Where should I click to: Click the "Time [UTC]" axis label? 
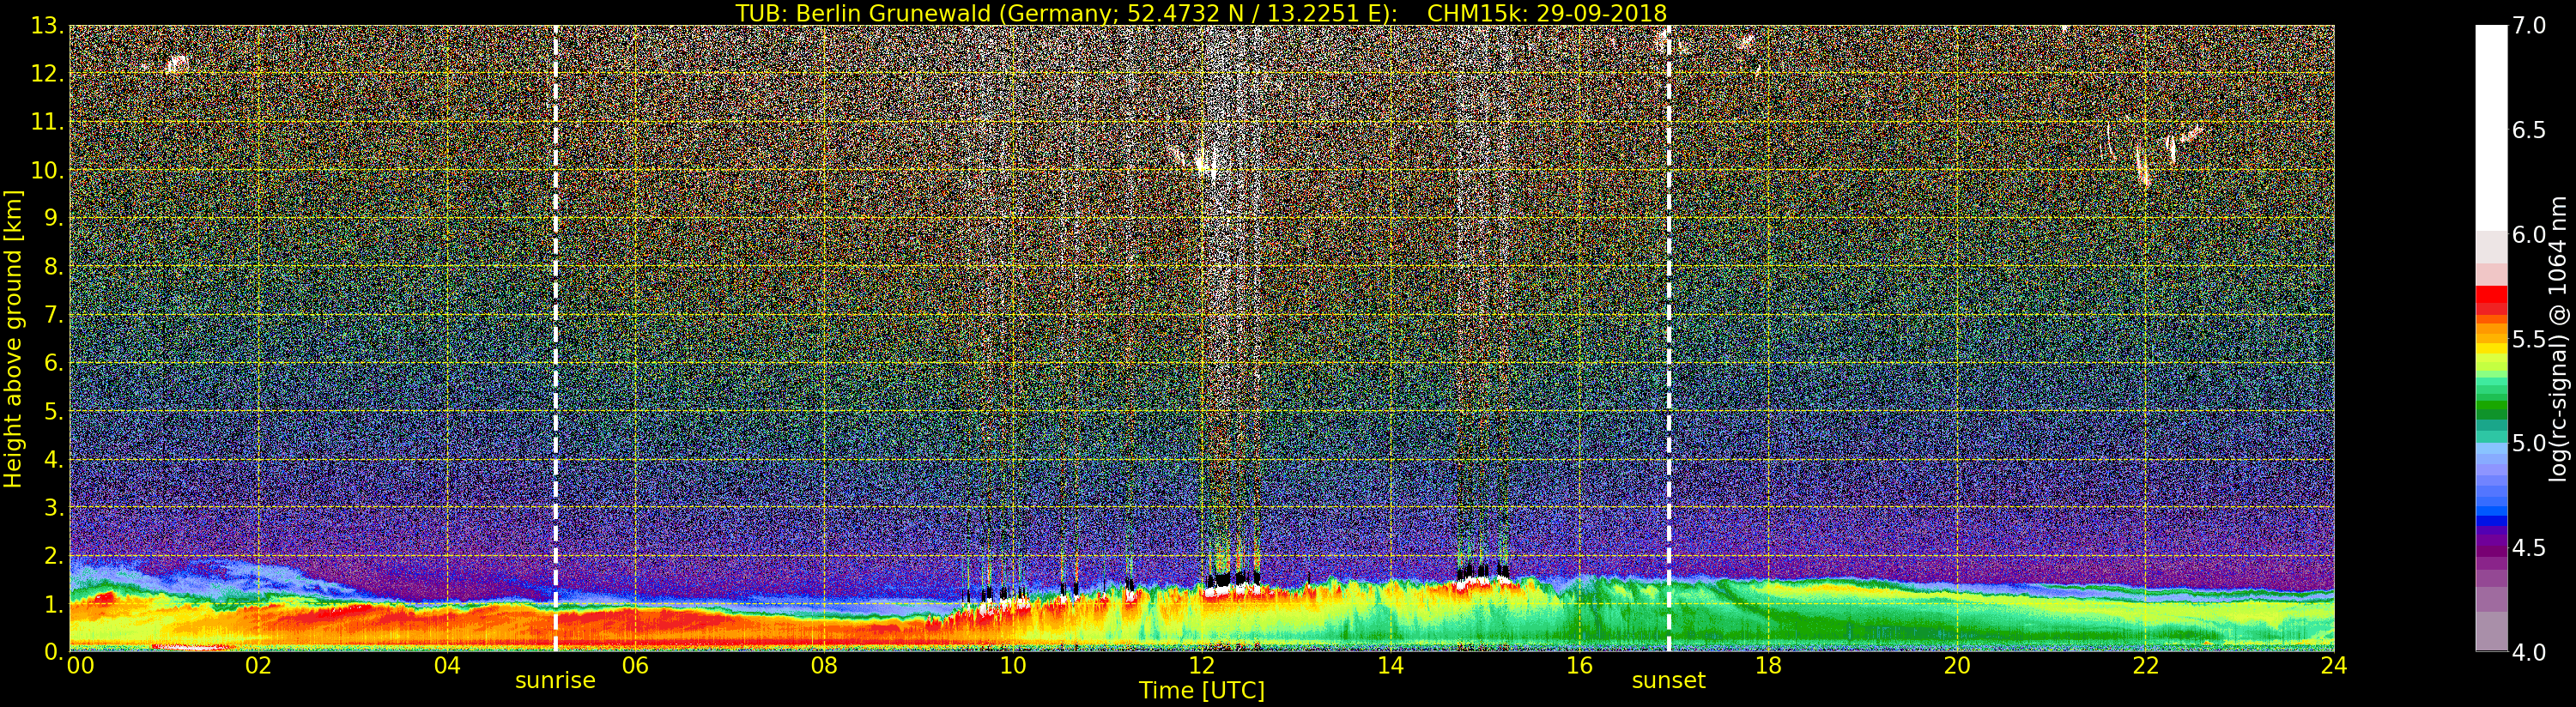click(x=1201, y=691)
